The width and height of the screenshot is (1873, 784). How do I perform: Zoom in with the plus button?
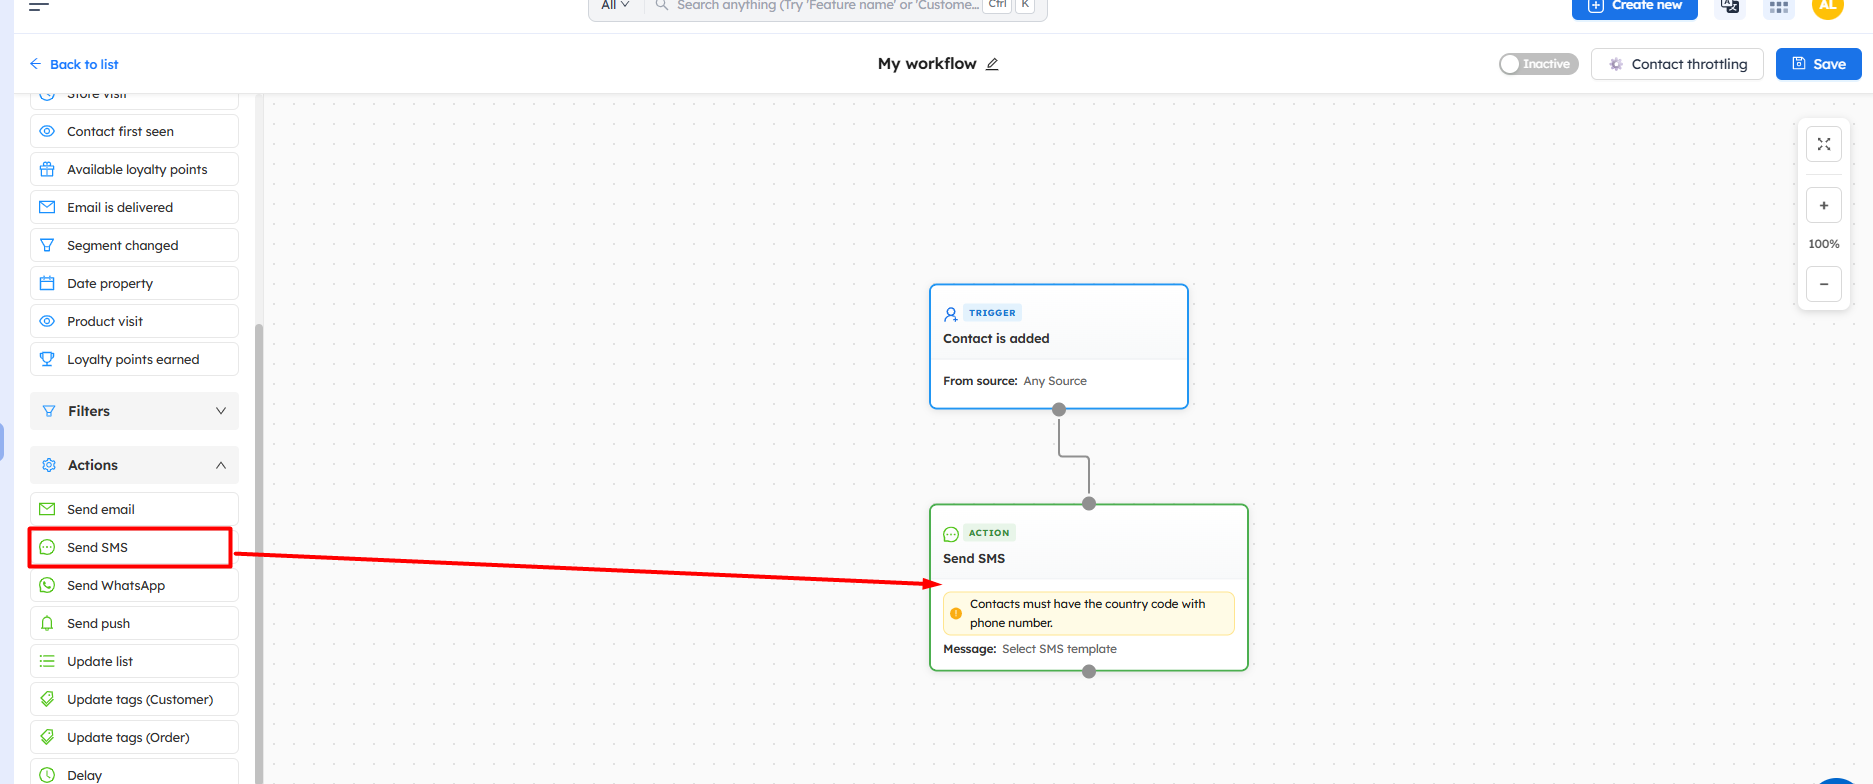1823,206
